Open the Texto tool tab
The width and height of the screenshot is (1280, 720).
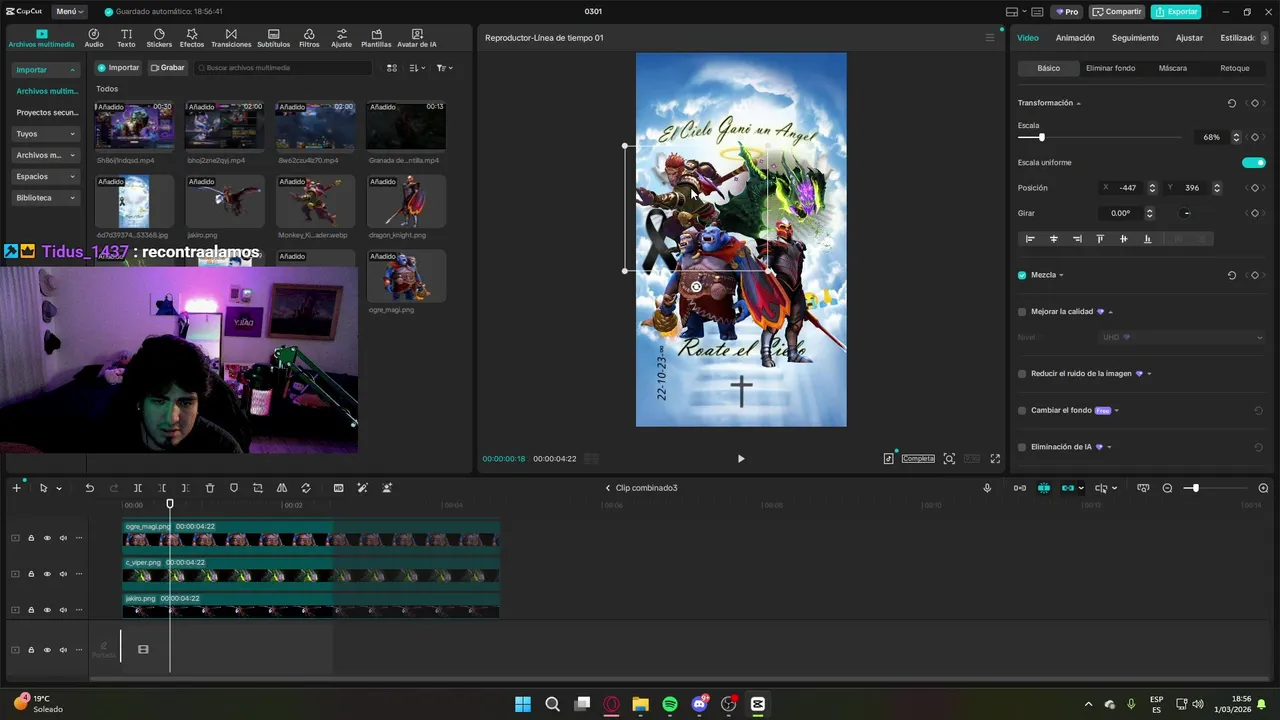pos(126,38)
